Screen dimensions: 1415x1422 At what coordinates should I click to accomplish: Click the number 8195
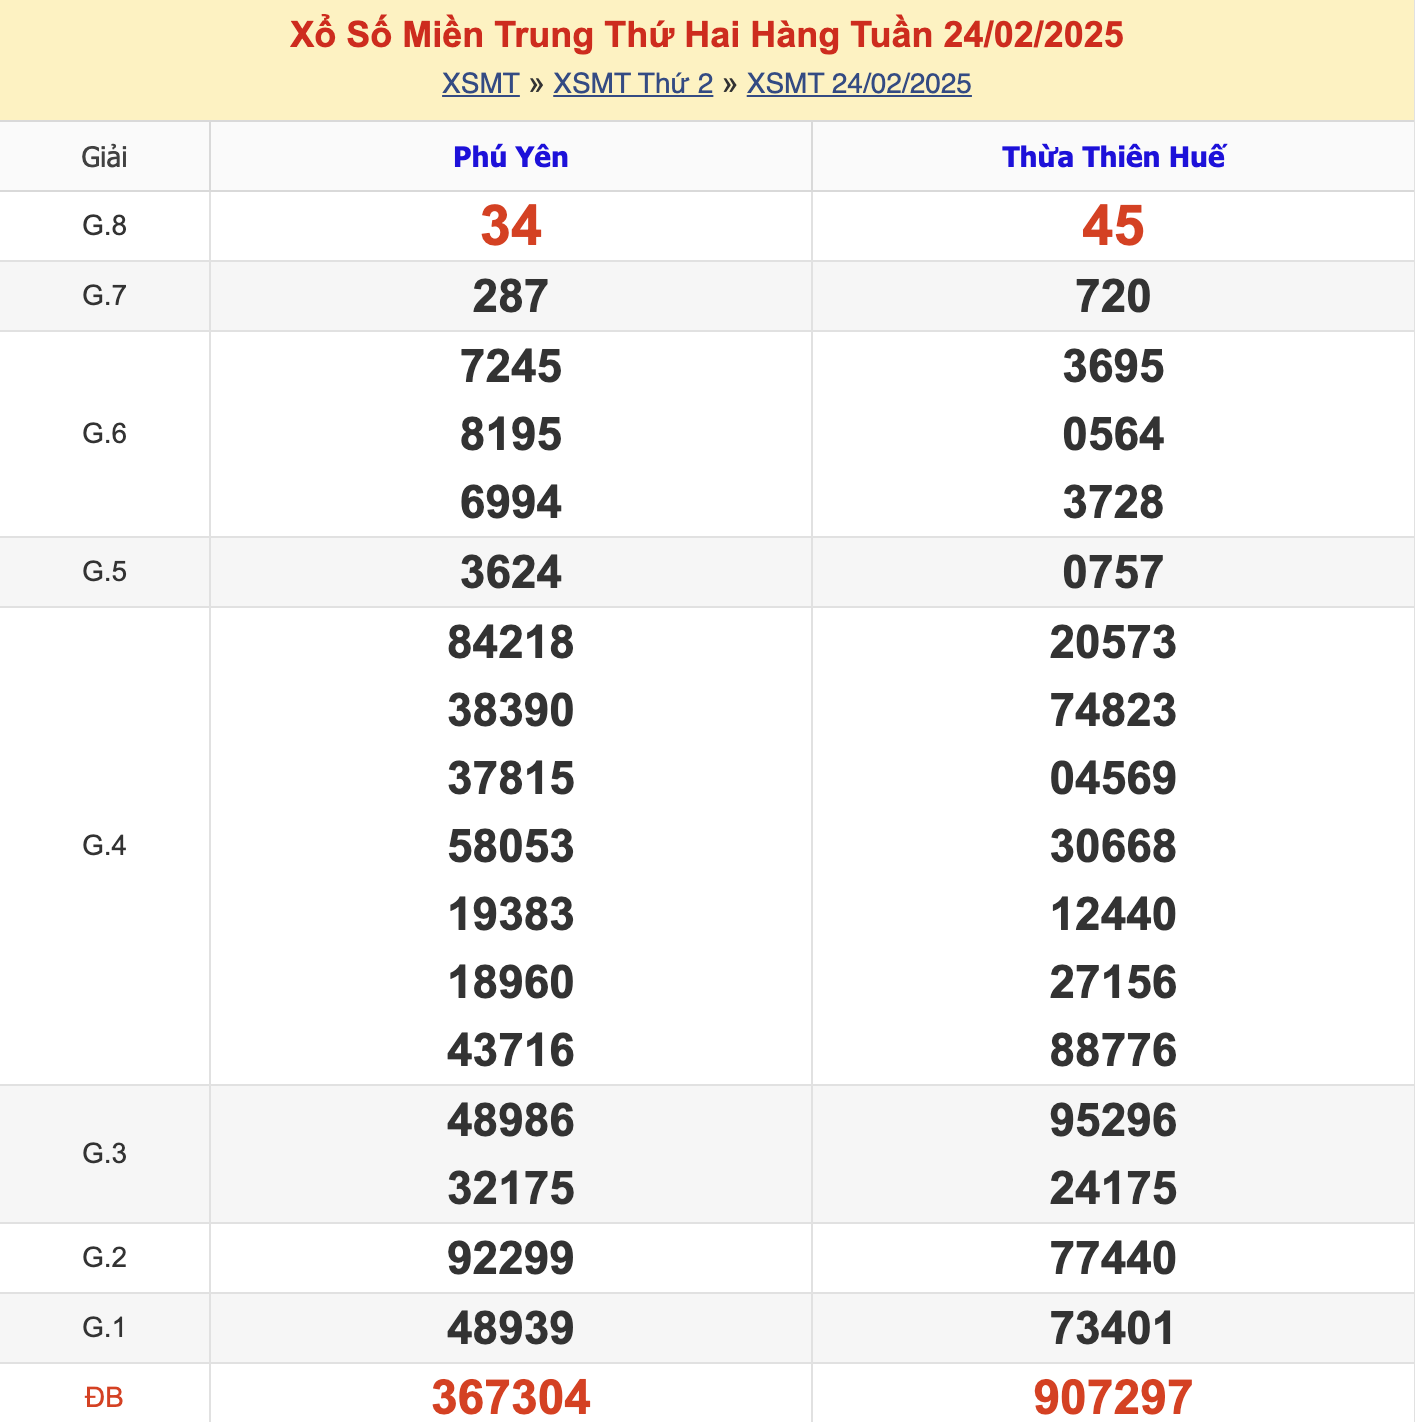pos(511,434)
